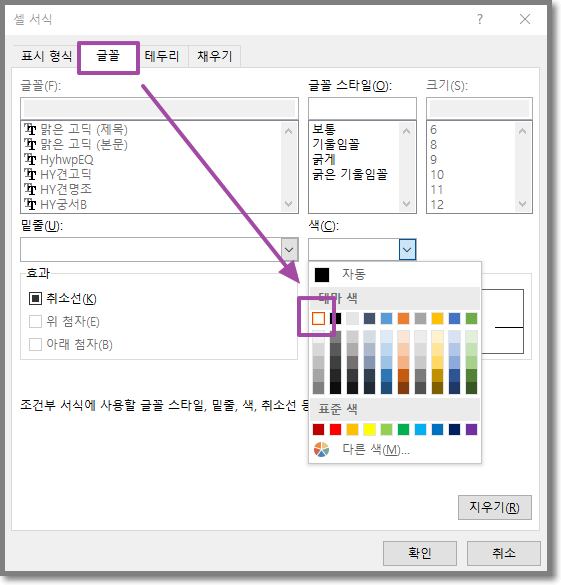This screenshot has height=585, width=561.
Task: Pick the purple standard color
Action: [x=471, y=429]
